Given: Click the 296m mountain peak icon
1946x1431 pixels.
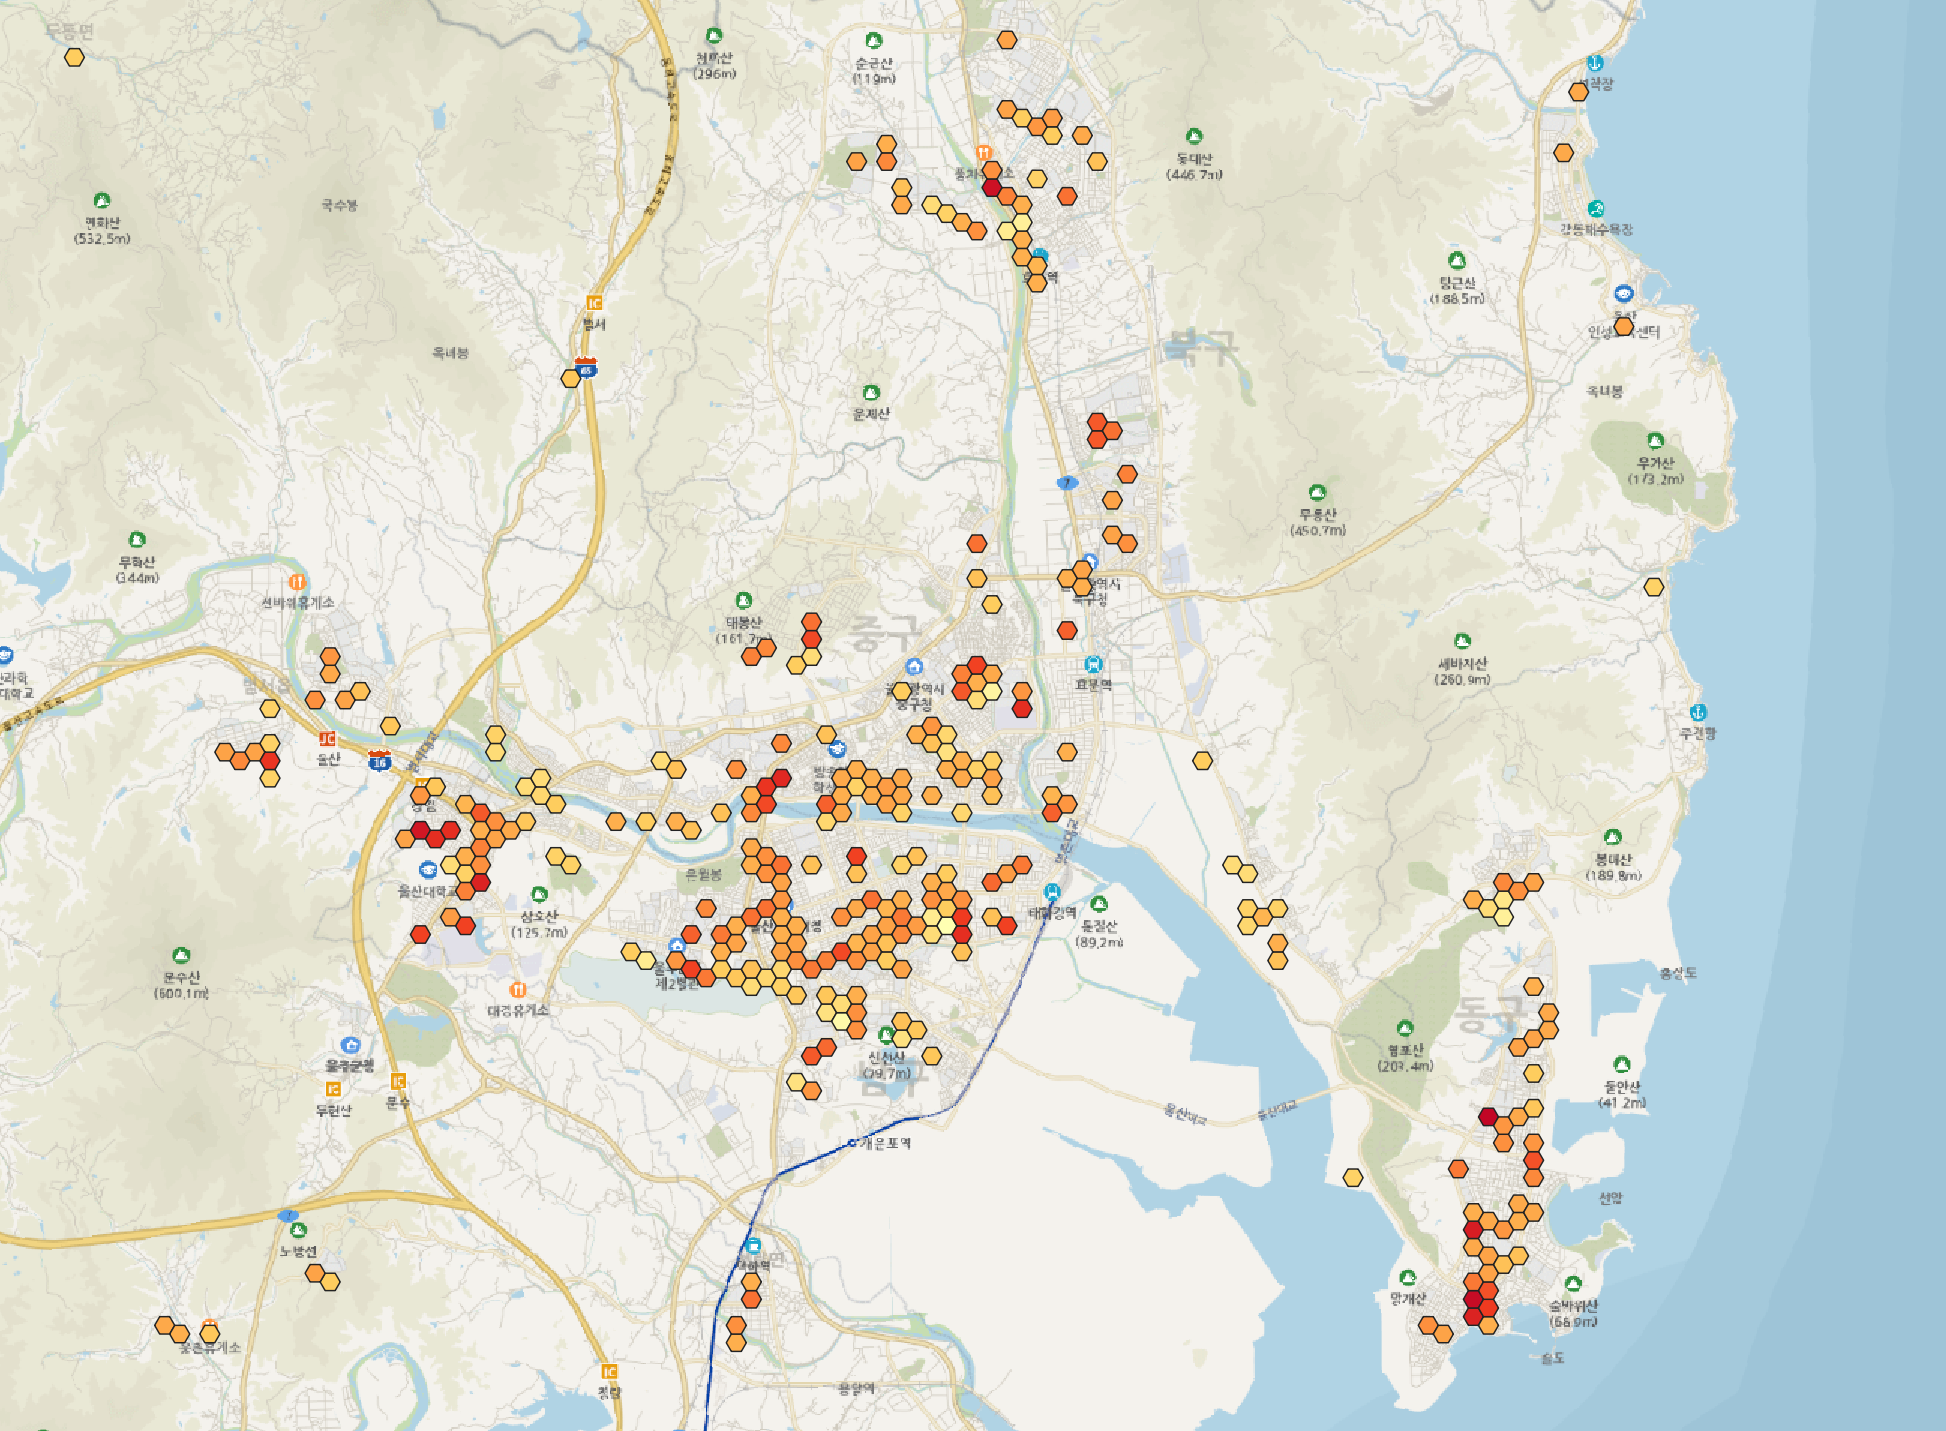Looking at the screenshot, I should coord(713,36).
